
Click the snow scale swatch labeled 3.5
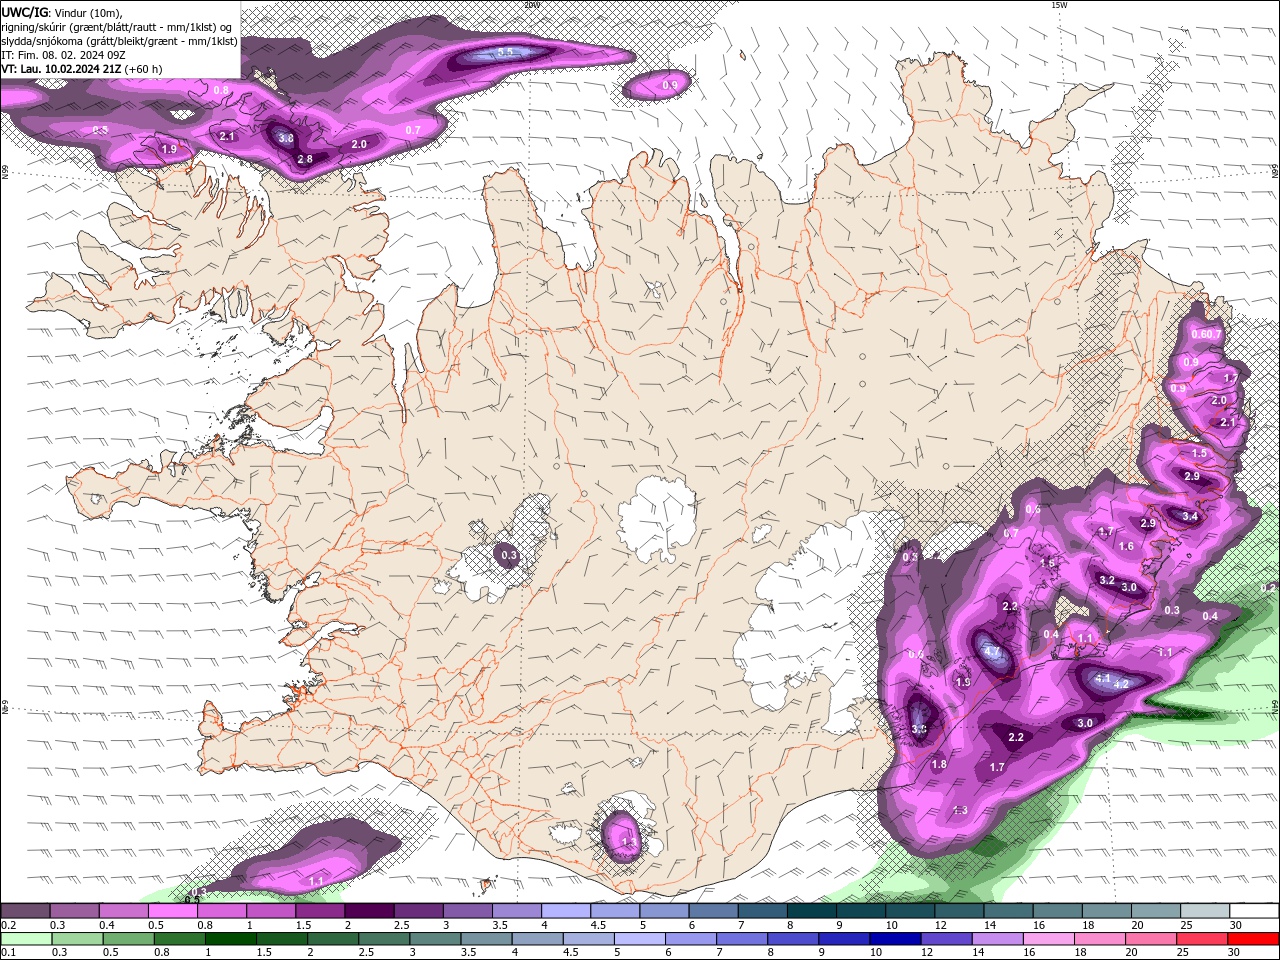[516, 911]
